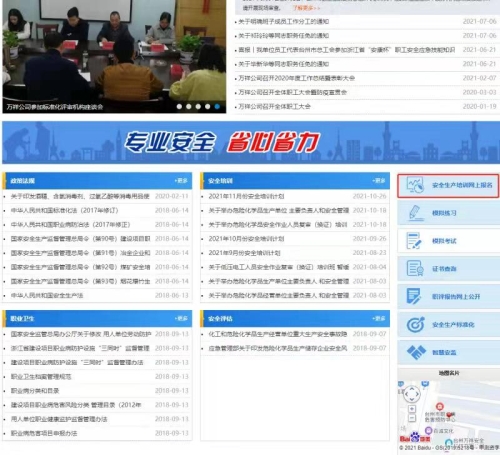500x455 pixels.
Task: Open news item 万祥公司召开全体职工大会 dated 2020-01-19
Action: click(x=274, y=106)
